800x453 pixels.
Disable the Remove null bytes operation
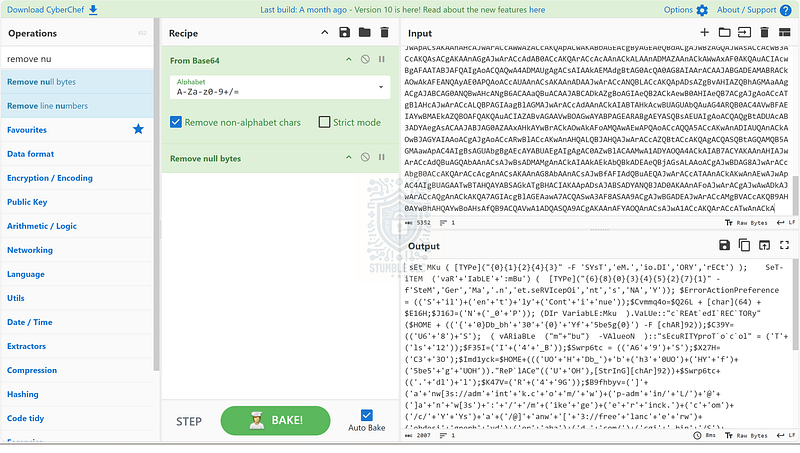(x=365, y=157)
